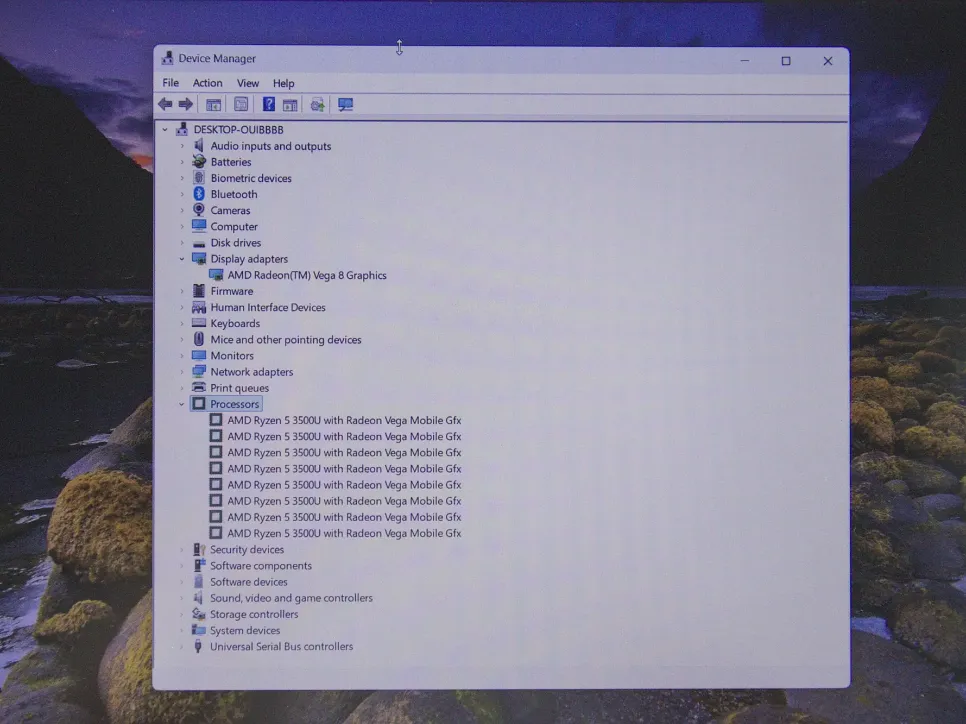Select the DESKTOP-OUIBBBB computer name
The height and width of the screenshot is (724, 966).
238,129
